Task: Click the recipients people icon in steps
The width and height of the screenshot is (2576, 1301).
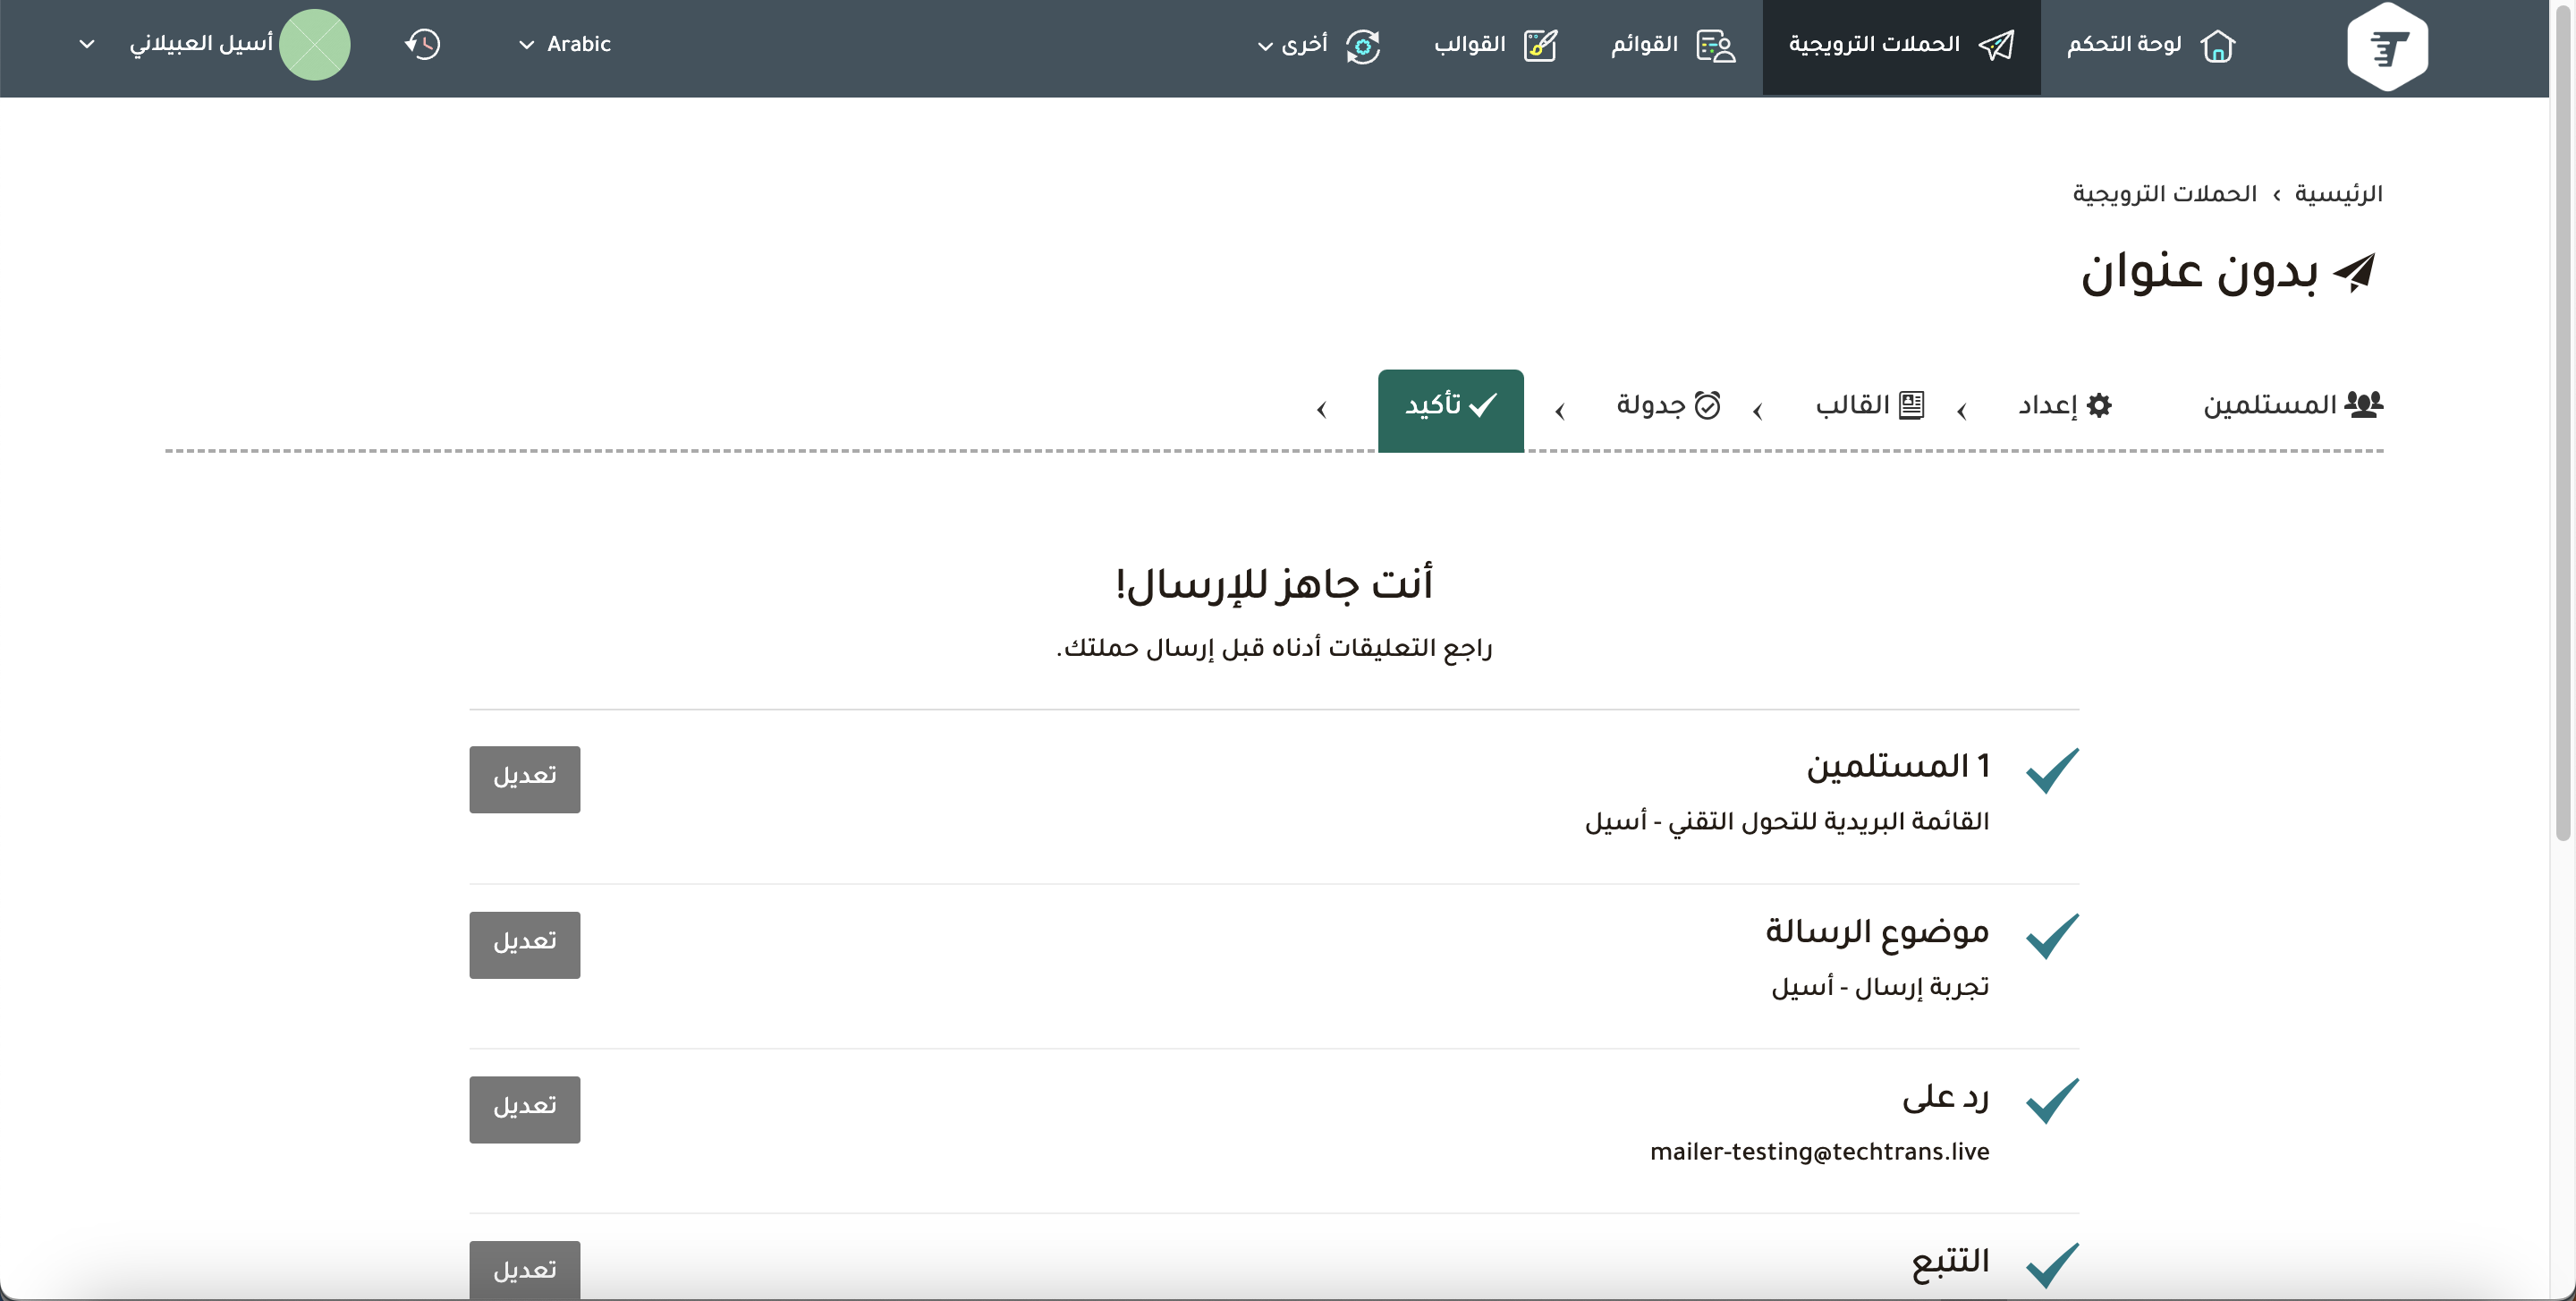Action: 2363,405
